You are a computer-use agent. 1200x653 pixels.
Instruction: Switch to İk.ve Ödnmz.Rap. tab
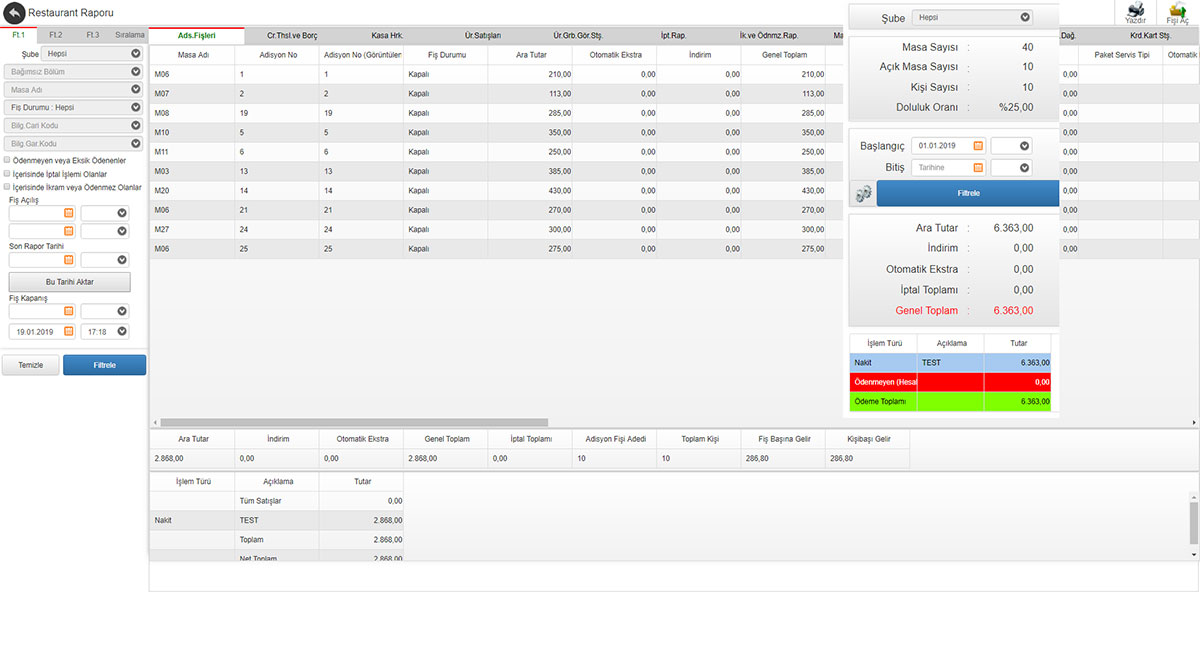point(768,36)
